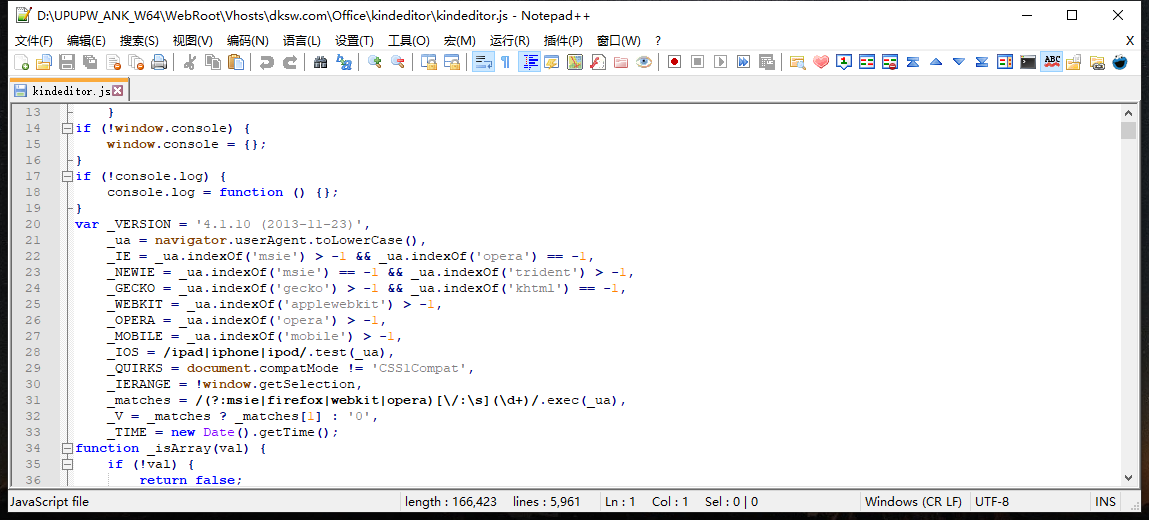
Task: Click the Redo arrow icon
Action: point(289,62)
